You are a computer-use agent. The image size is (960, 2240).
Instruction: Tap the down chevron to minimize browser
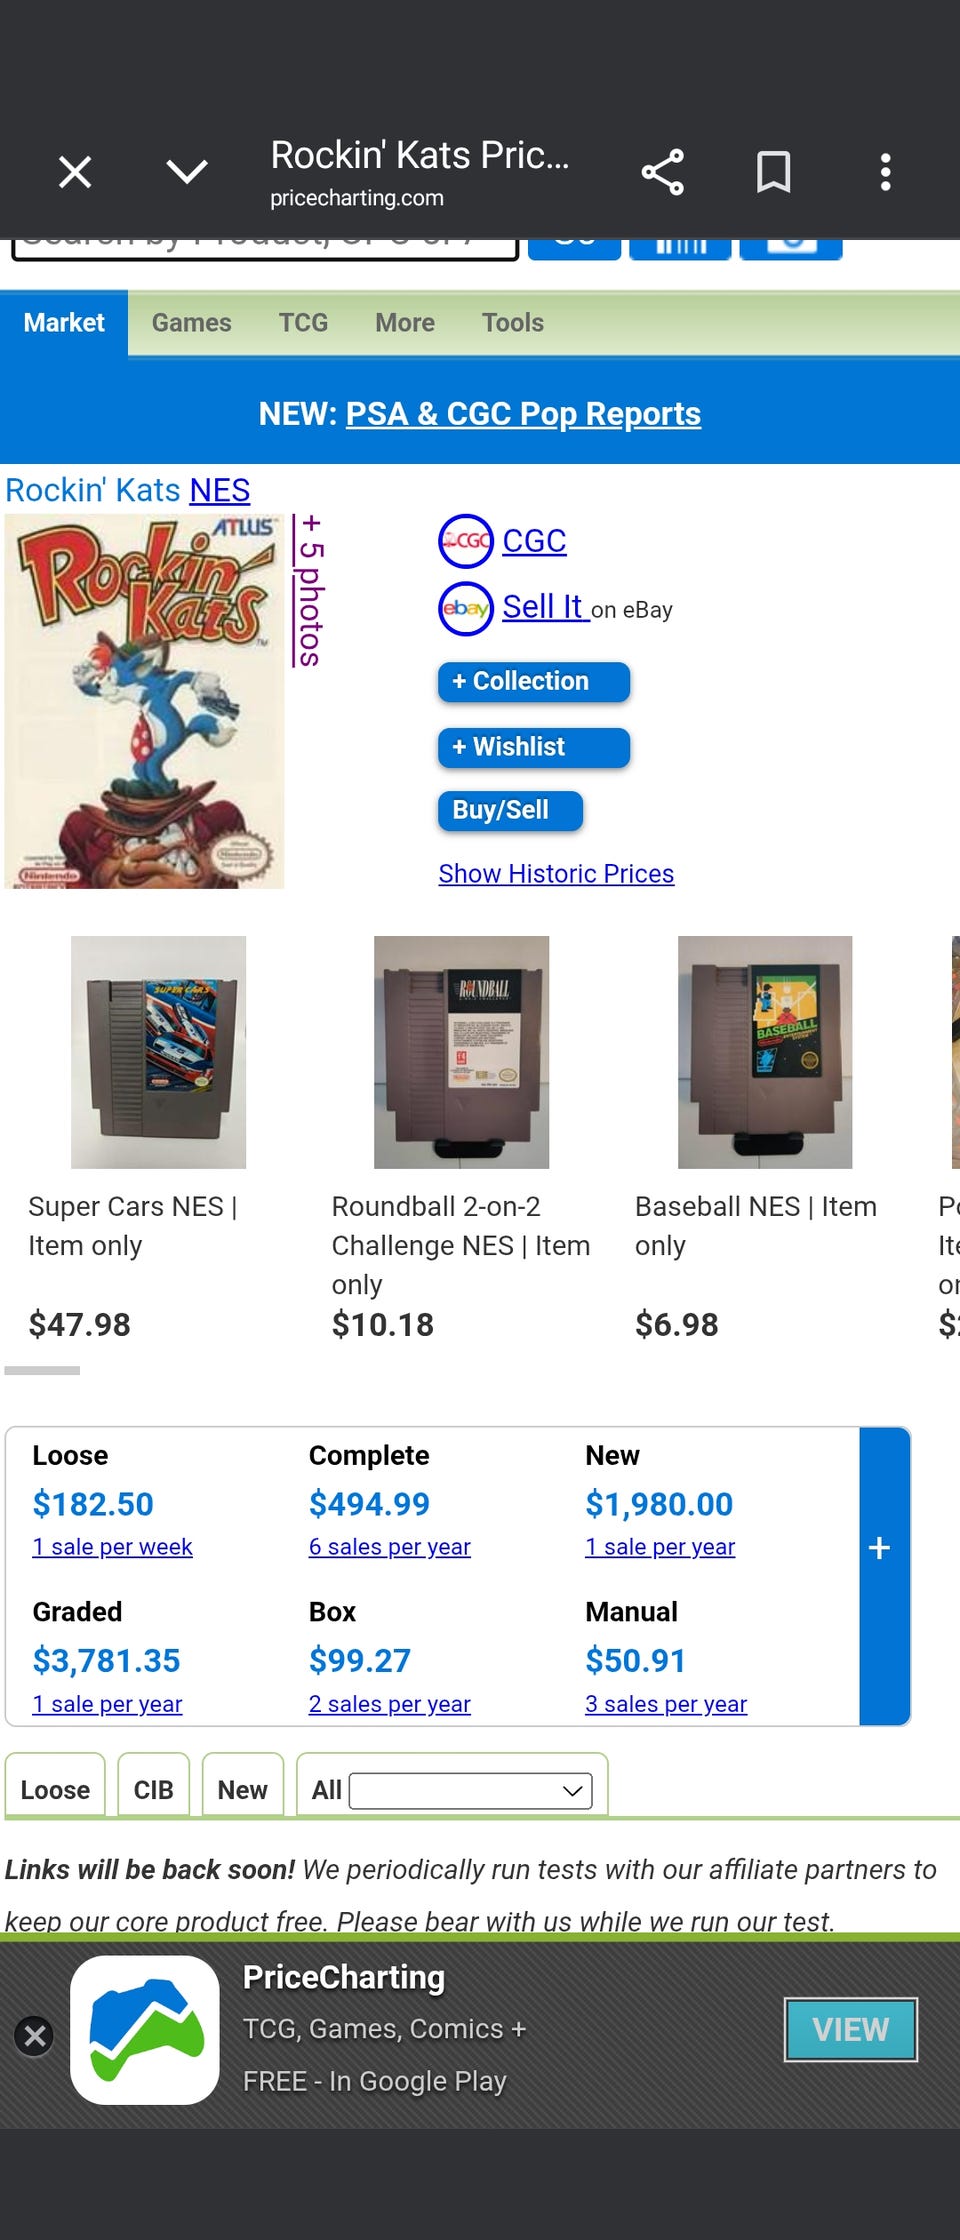tap(187, 172)
